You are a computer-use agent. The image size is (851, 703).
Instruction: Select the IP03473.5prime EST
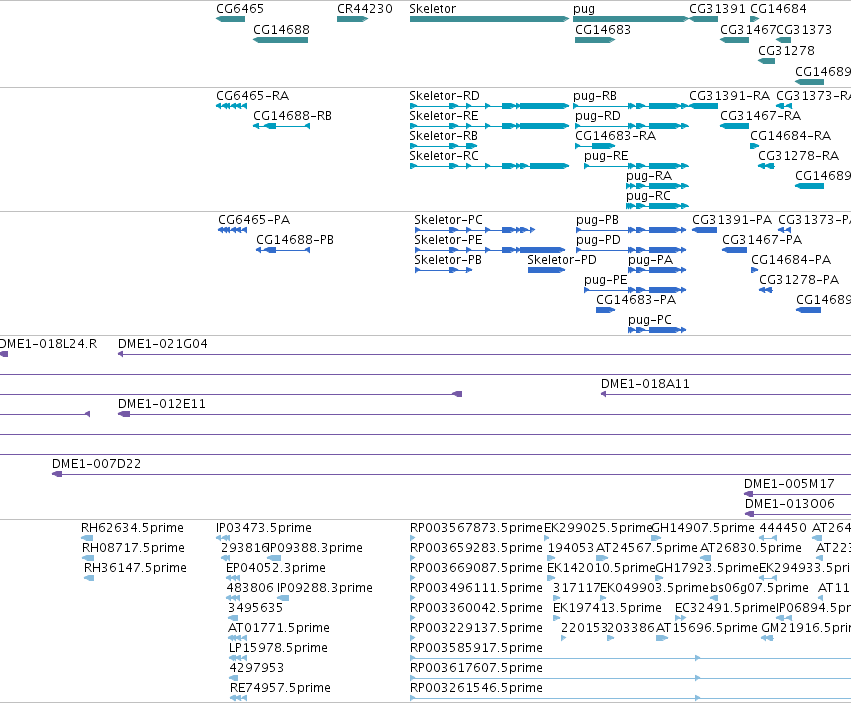pos(223,538)
